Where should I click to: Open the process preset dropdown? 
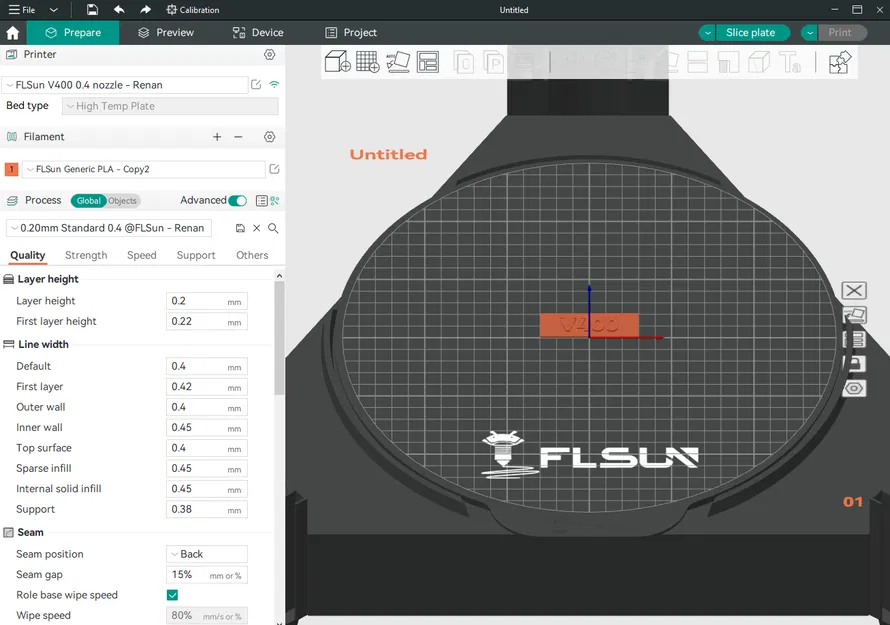[x=108, y=228]
